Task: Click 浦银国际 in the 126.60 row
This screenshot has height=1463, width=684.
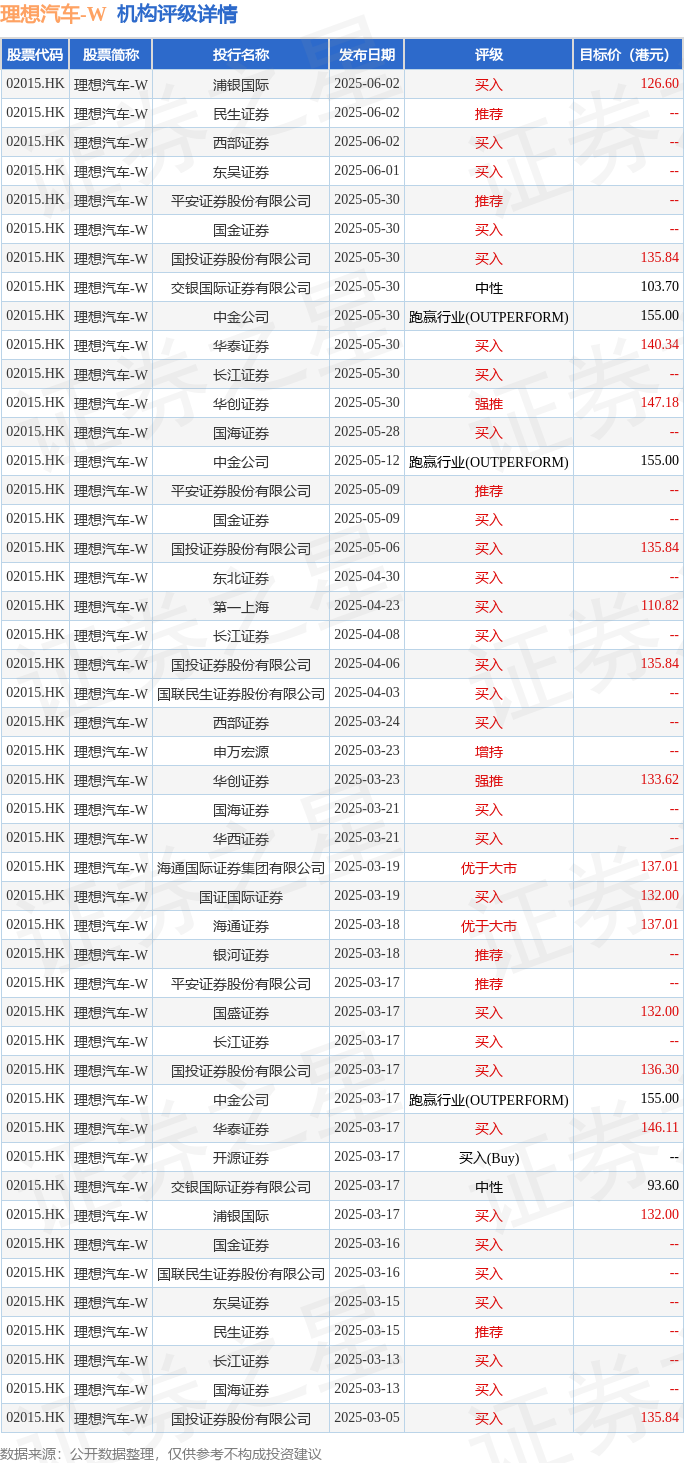Action: [241, 84]
